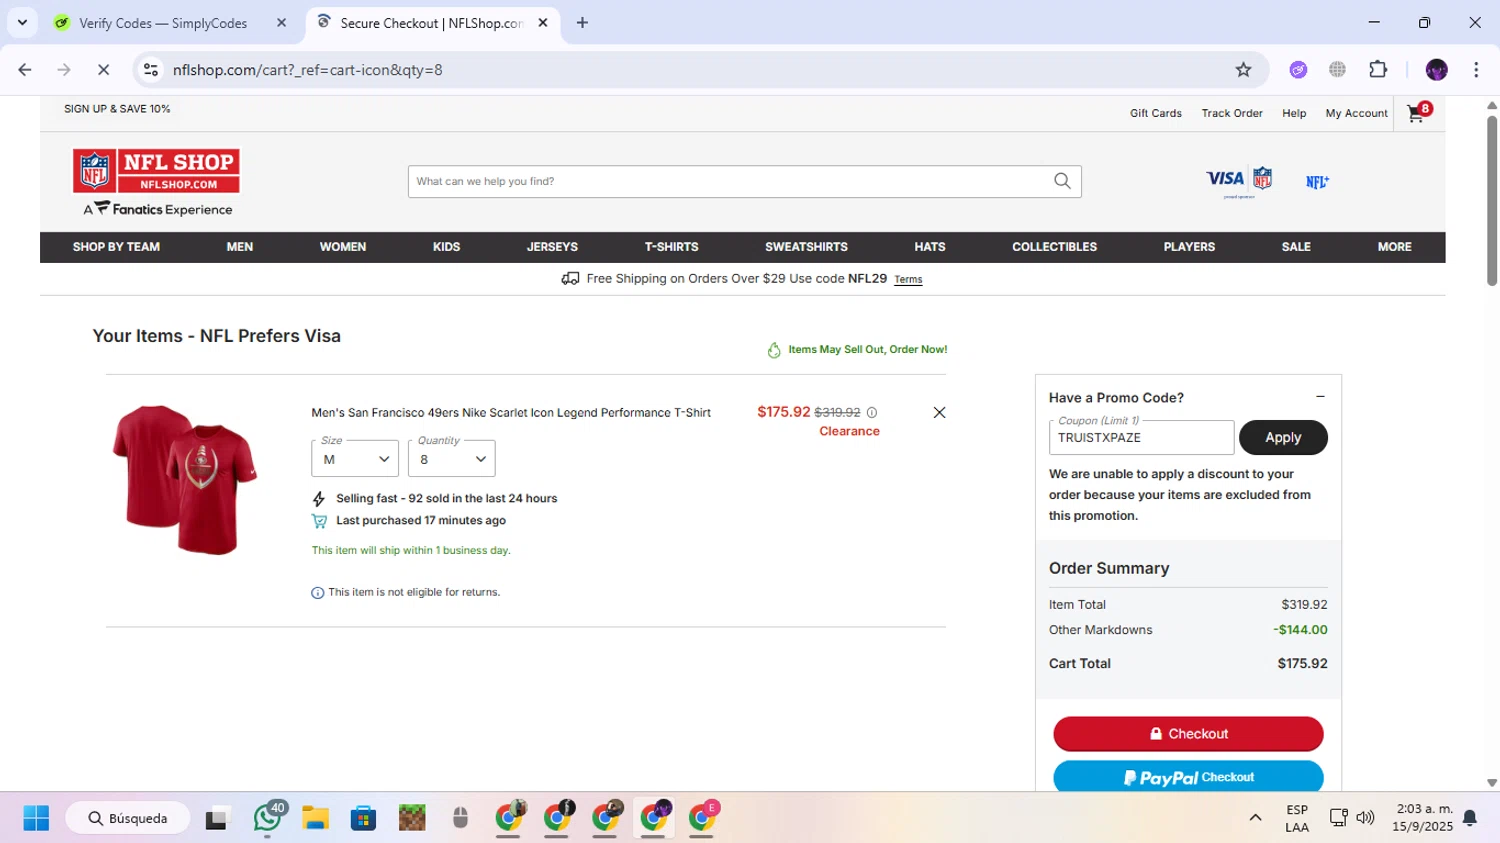The height and width of the screenshot is (843, 1500).
Task: Click the SIGN UP & SAVE 10% link
Action: tap(117, 109)
